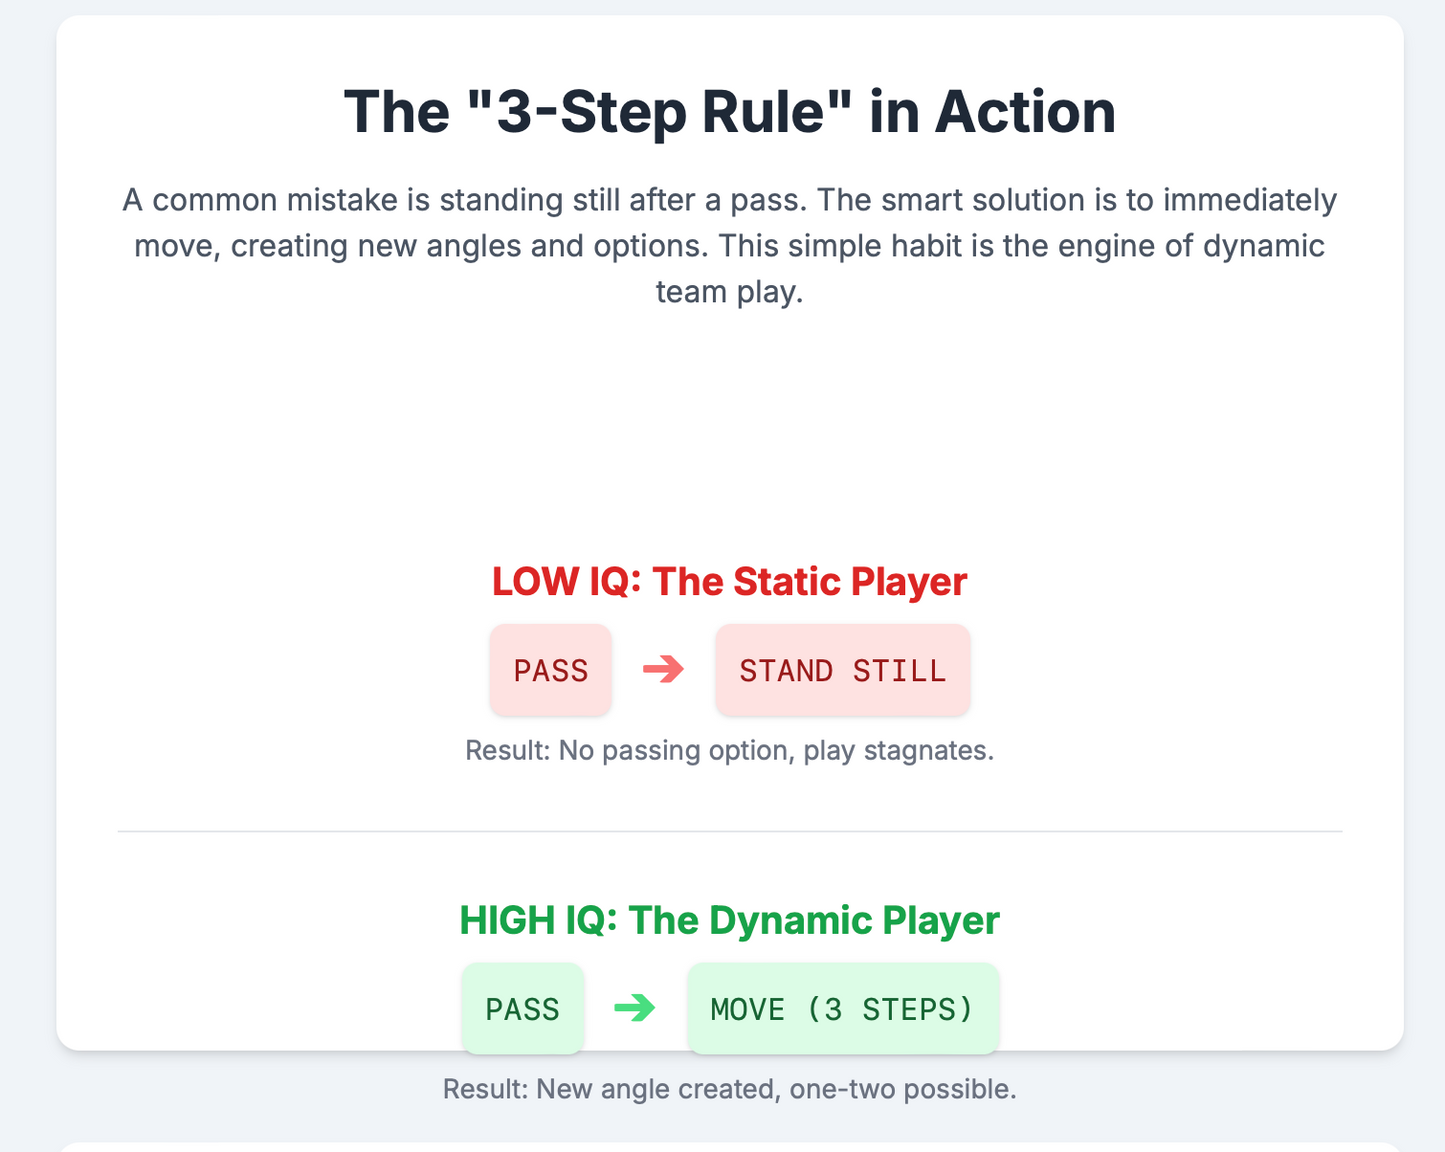Image resolution: width=1445 pixels, height=1152 pixels.
Task: Click the title 'The "3-Step Rule" in Action'
Action: tap(730, 111)
